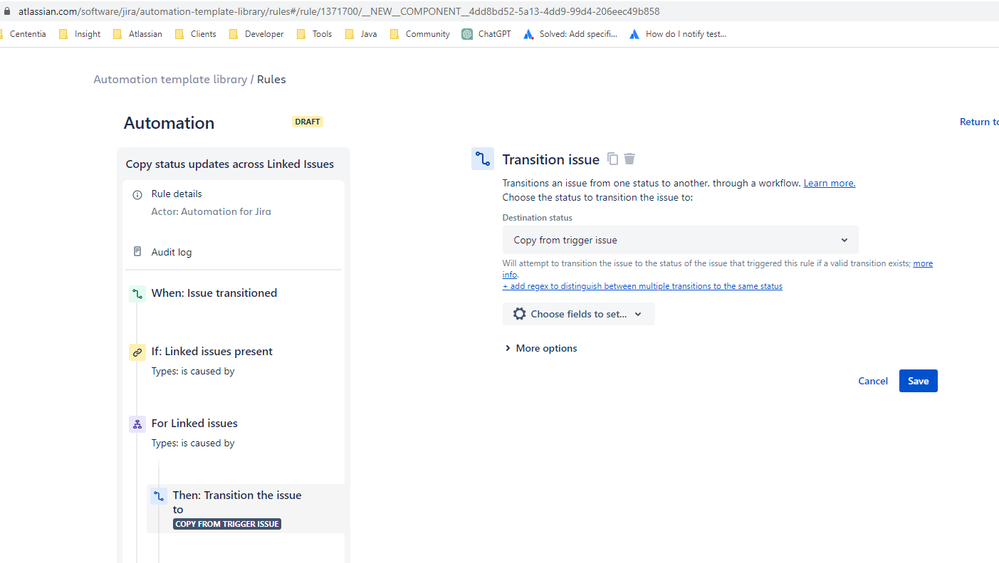The image size is (999, 563).
Task: Click the lock icon in the address bar
Action: [x=7, y=11]
